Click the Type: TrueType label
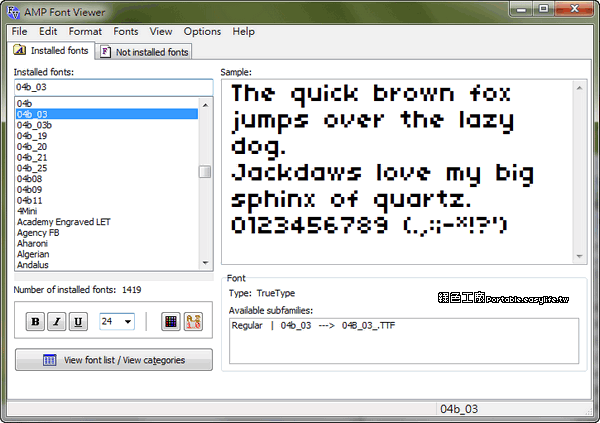The height and width of the screenshot is (423, 600). coord(262,293)
